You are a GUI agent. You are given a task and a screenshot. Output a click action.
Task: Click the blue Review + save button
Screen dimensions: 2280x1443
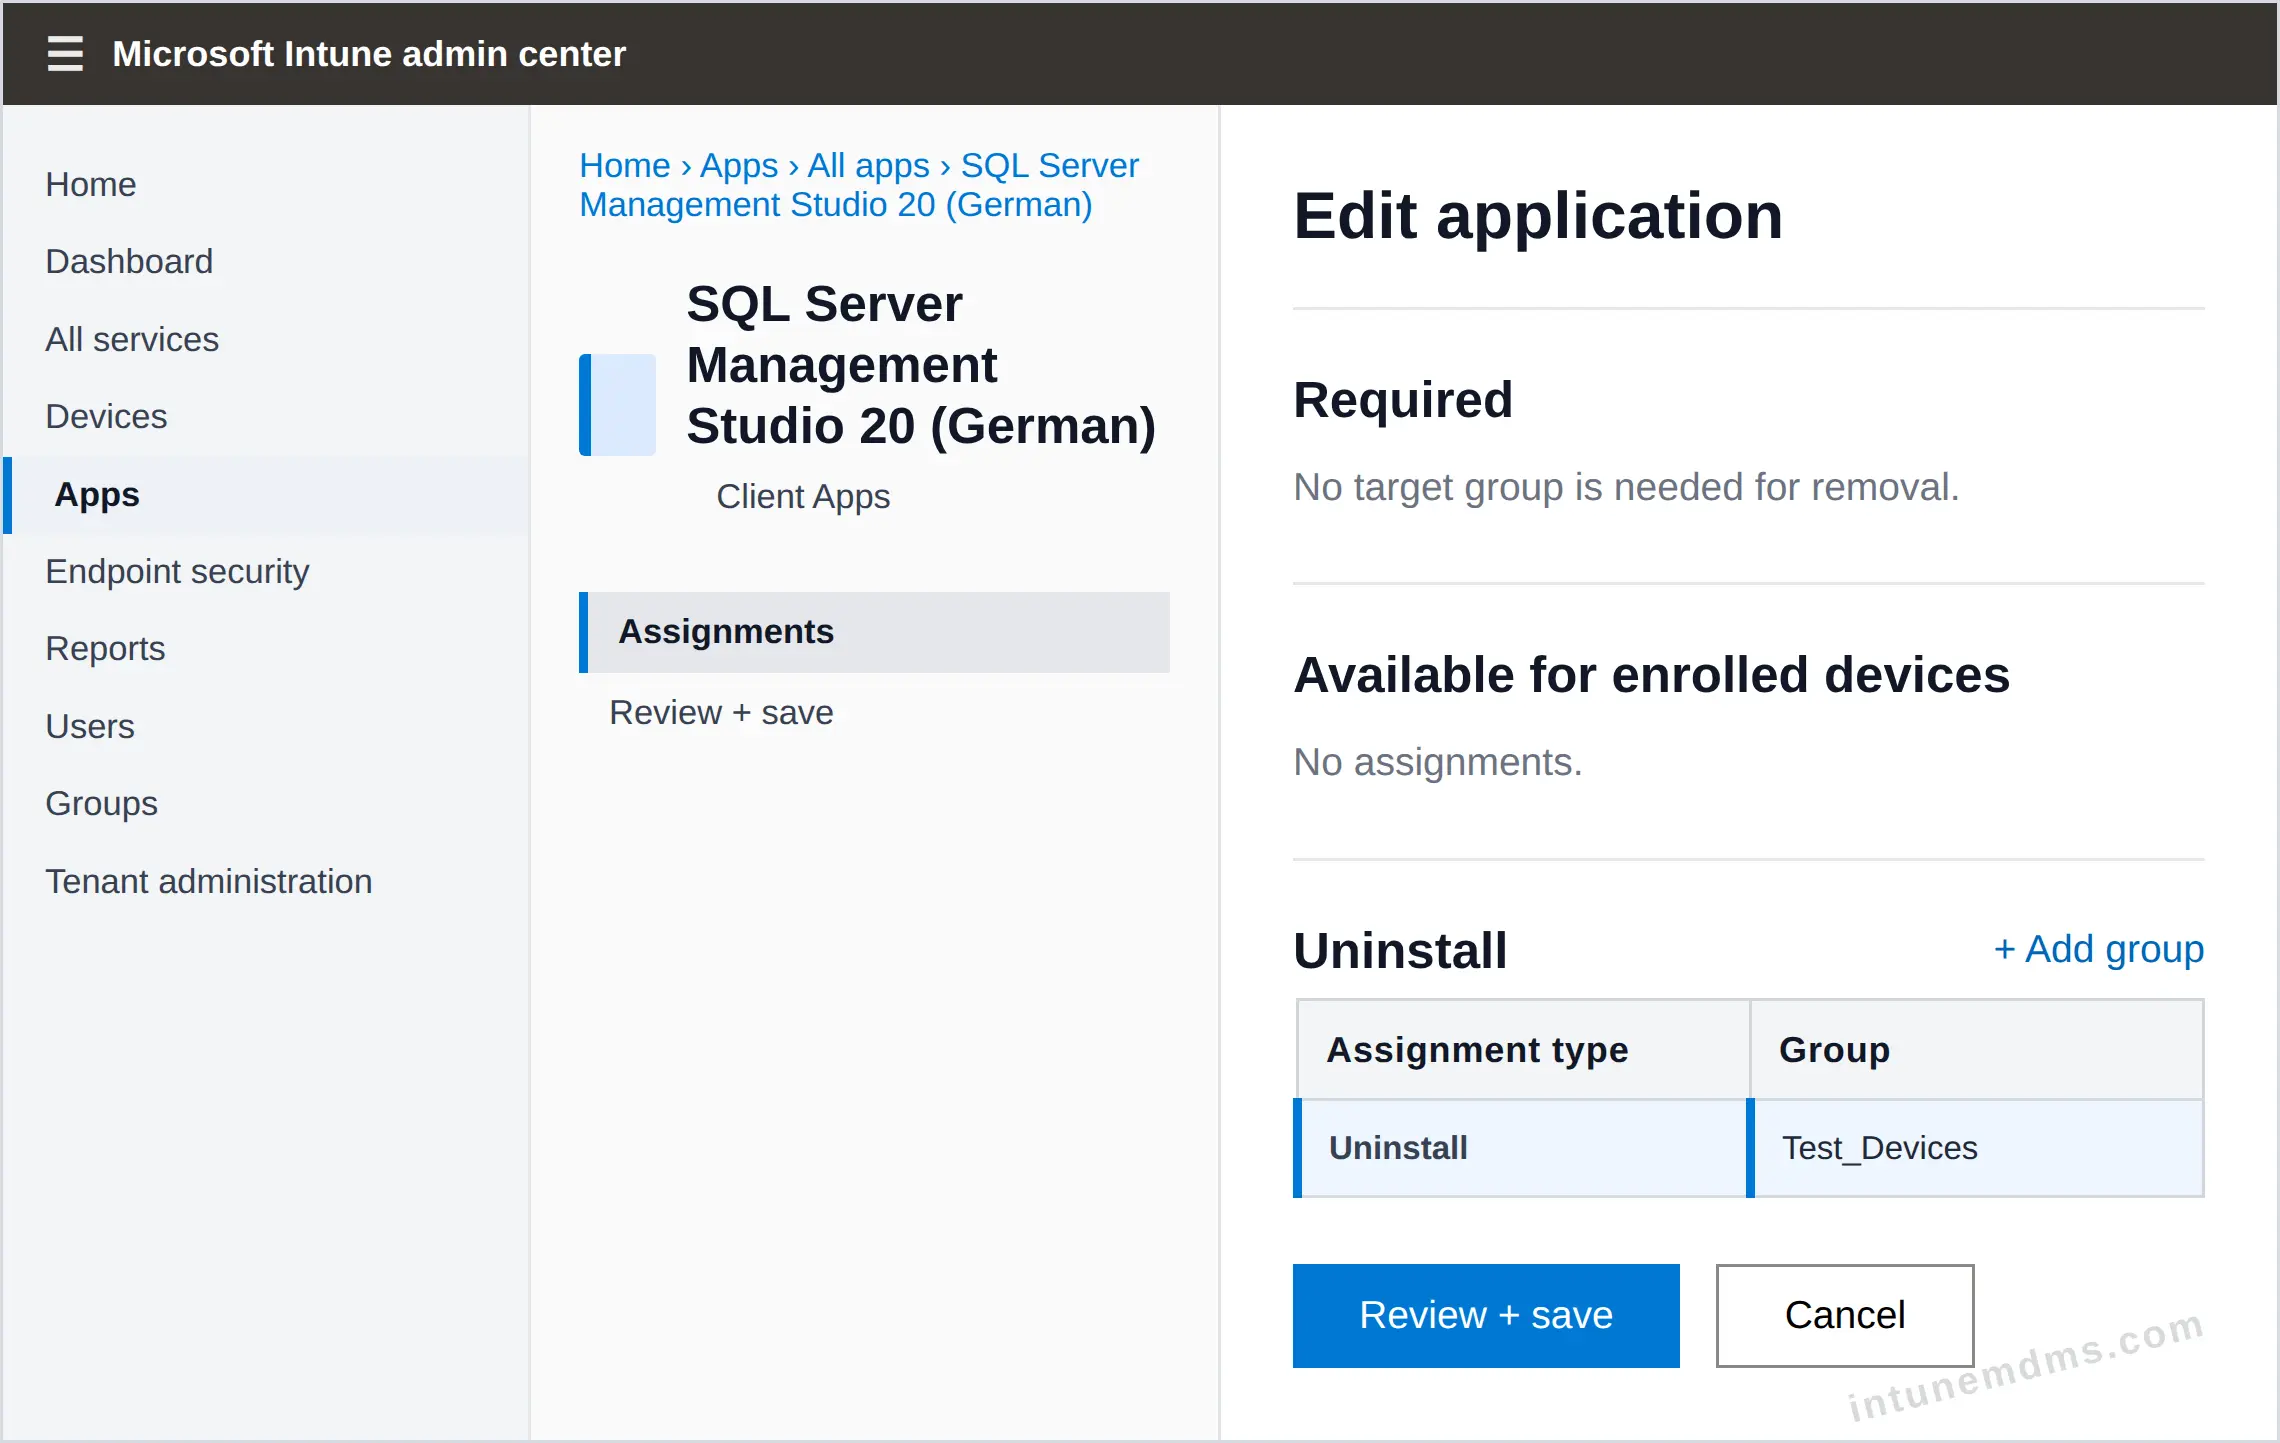pyautogui.click(x=1486, y=1316)
